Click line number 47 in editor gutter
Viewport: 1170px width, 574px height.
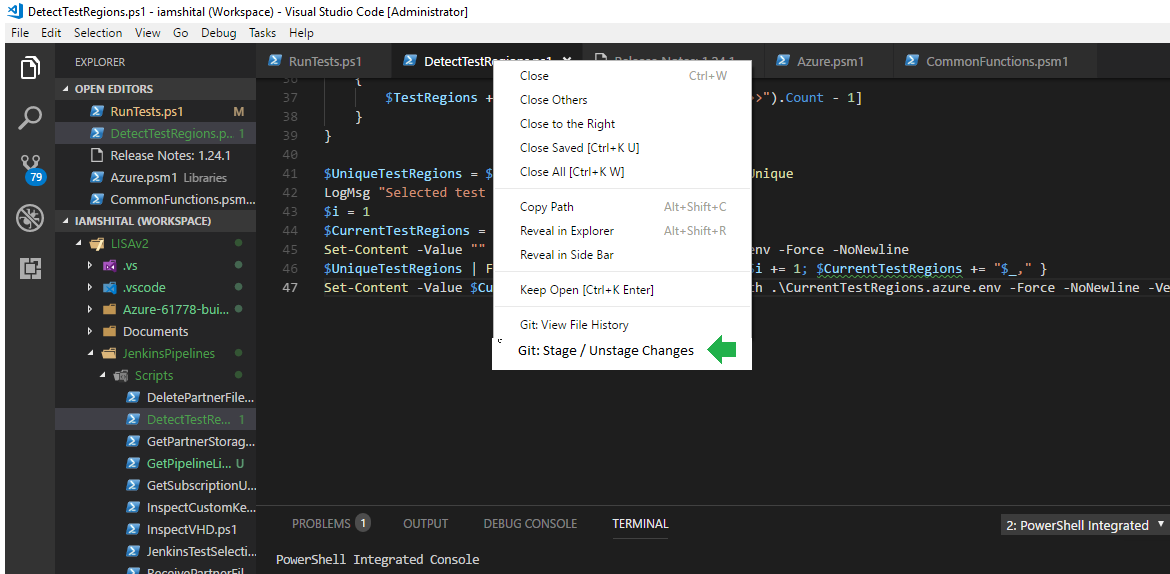289,287
